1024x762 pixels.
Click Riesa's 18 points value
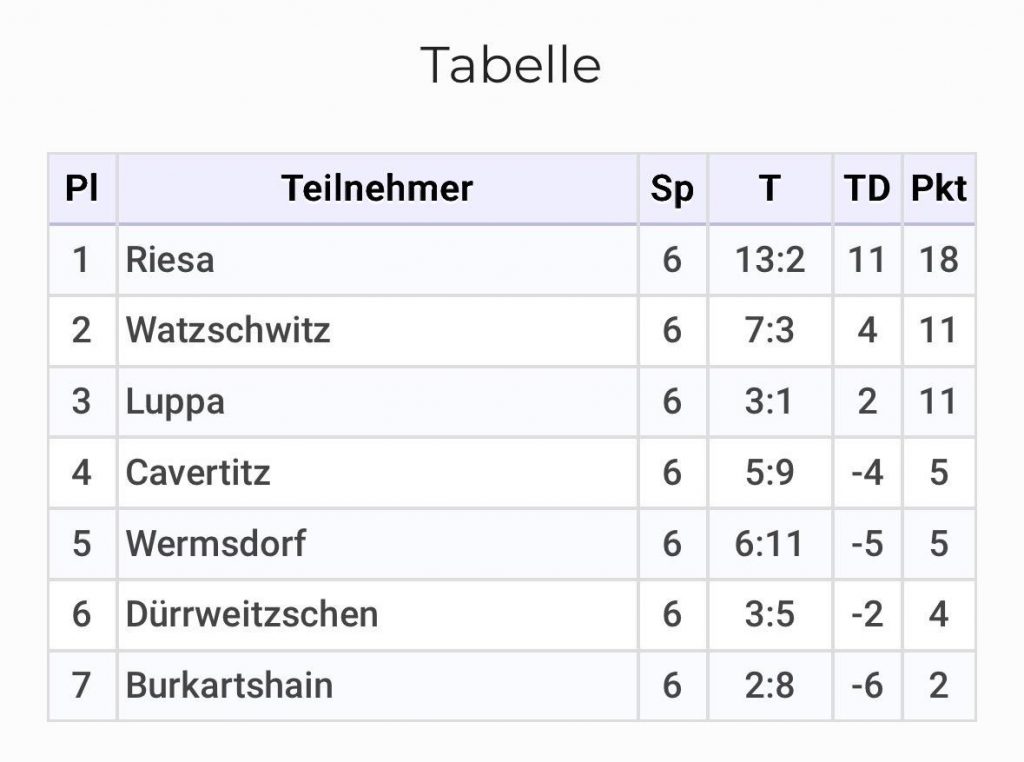pos(938,260)
